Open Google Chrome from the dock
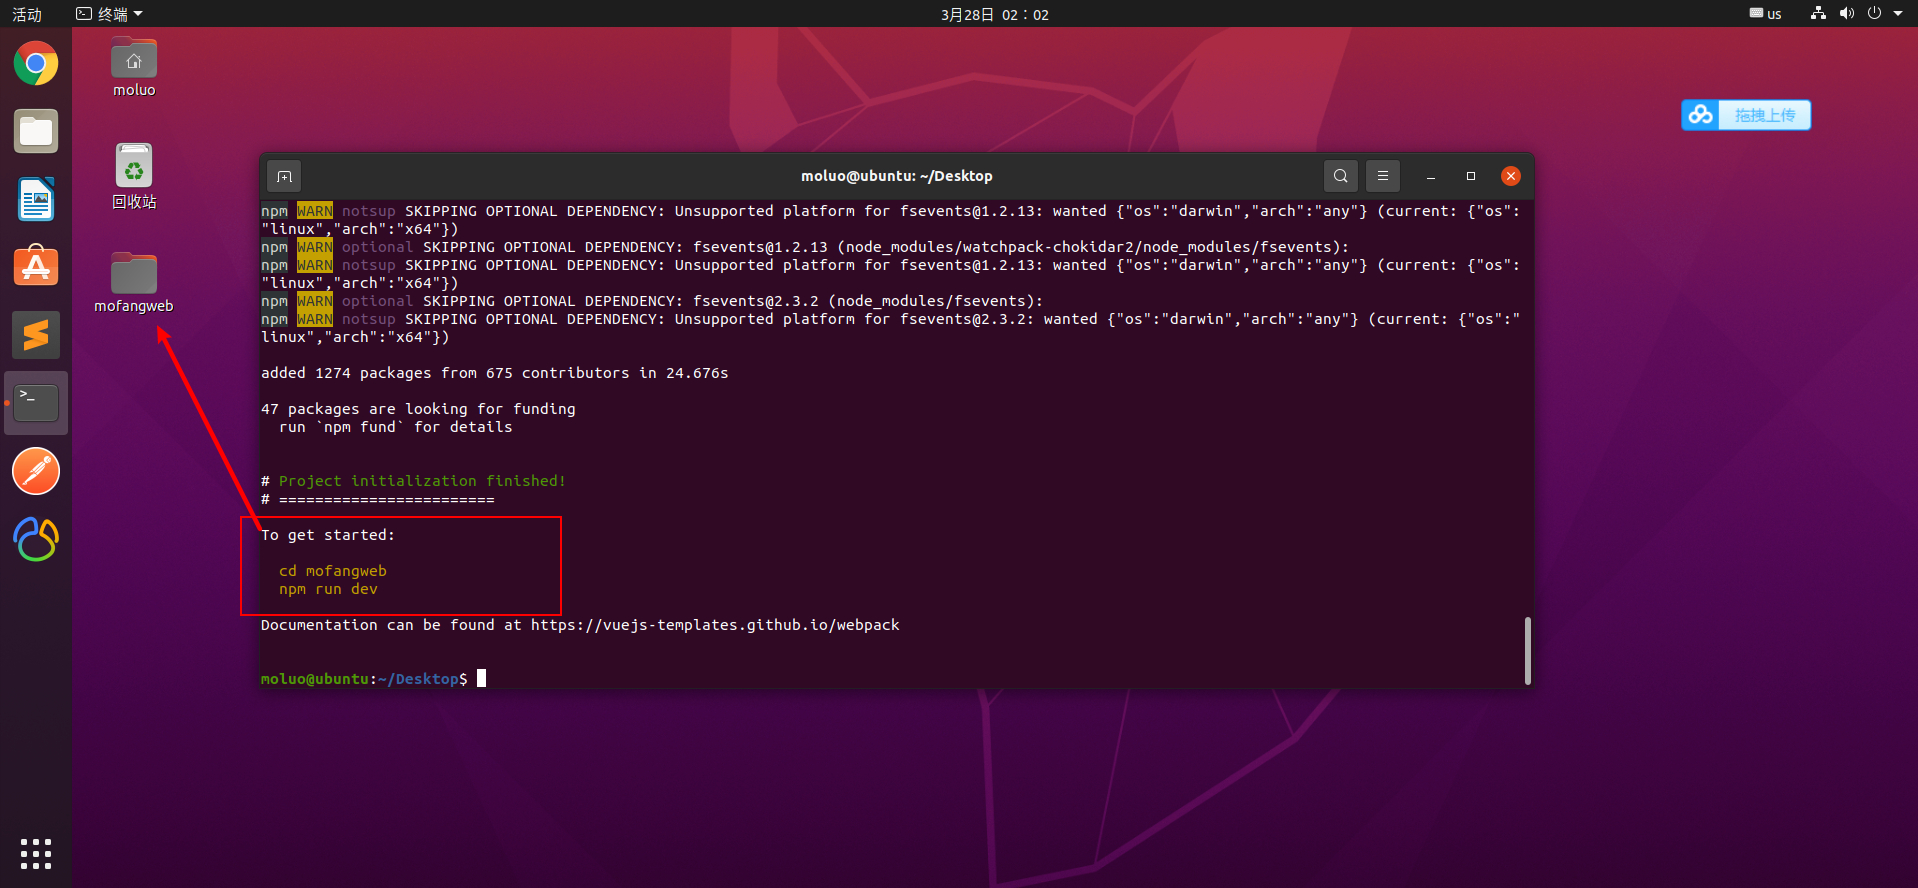 [36, 64]
